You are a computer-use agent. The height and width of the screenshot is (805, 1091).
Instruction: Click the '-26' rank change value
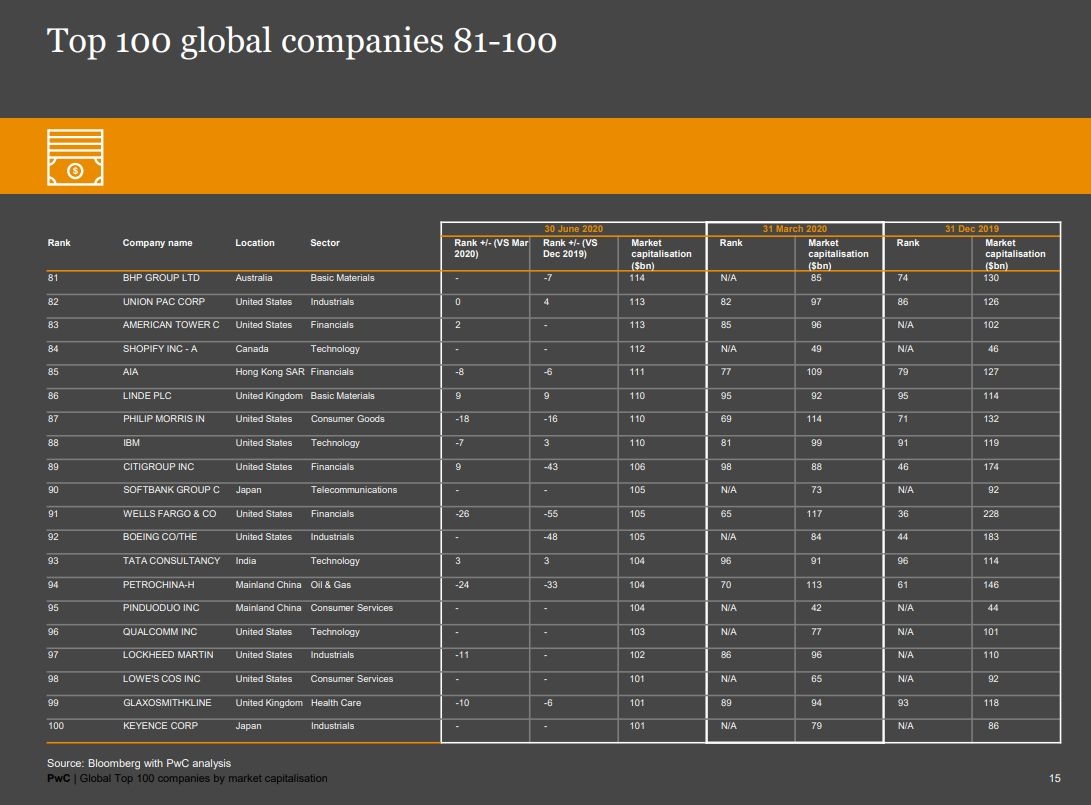(462, 513)
